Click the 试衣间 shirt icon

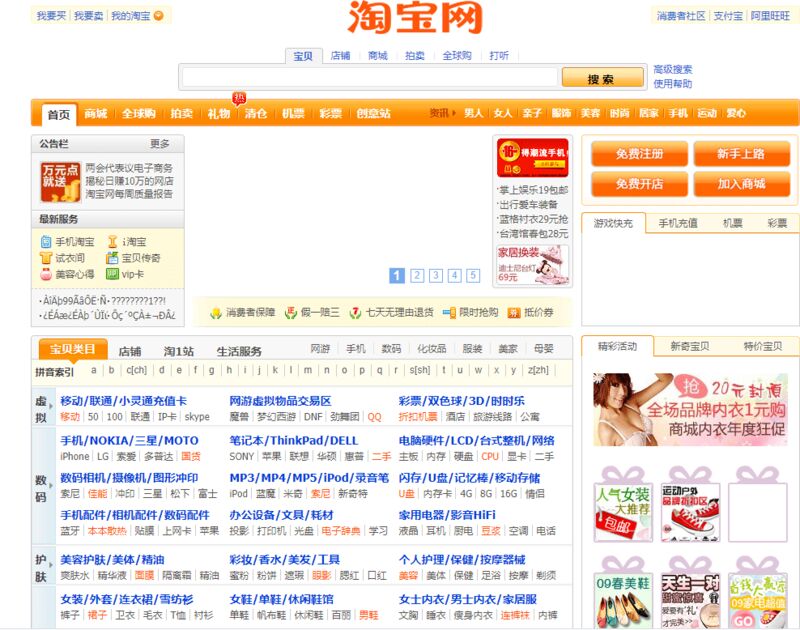(46, 258)
